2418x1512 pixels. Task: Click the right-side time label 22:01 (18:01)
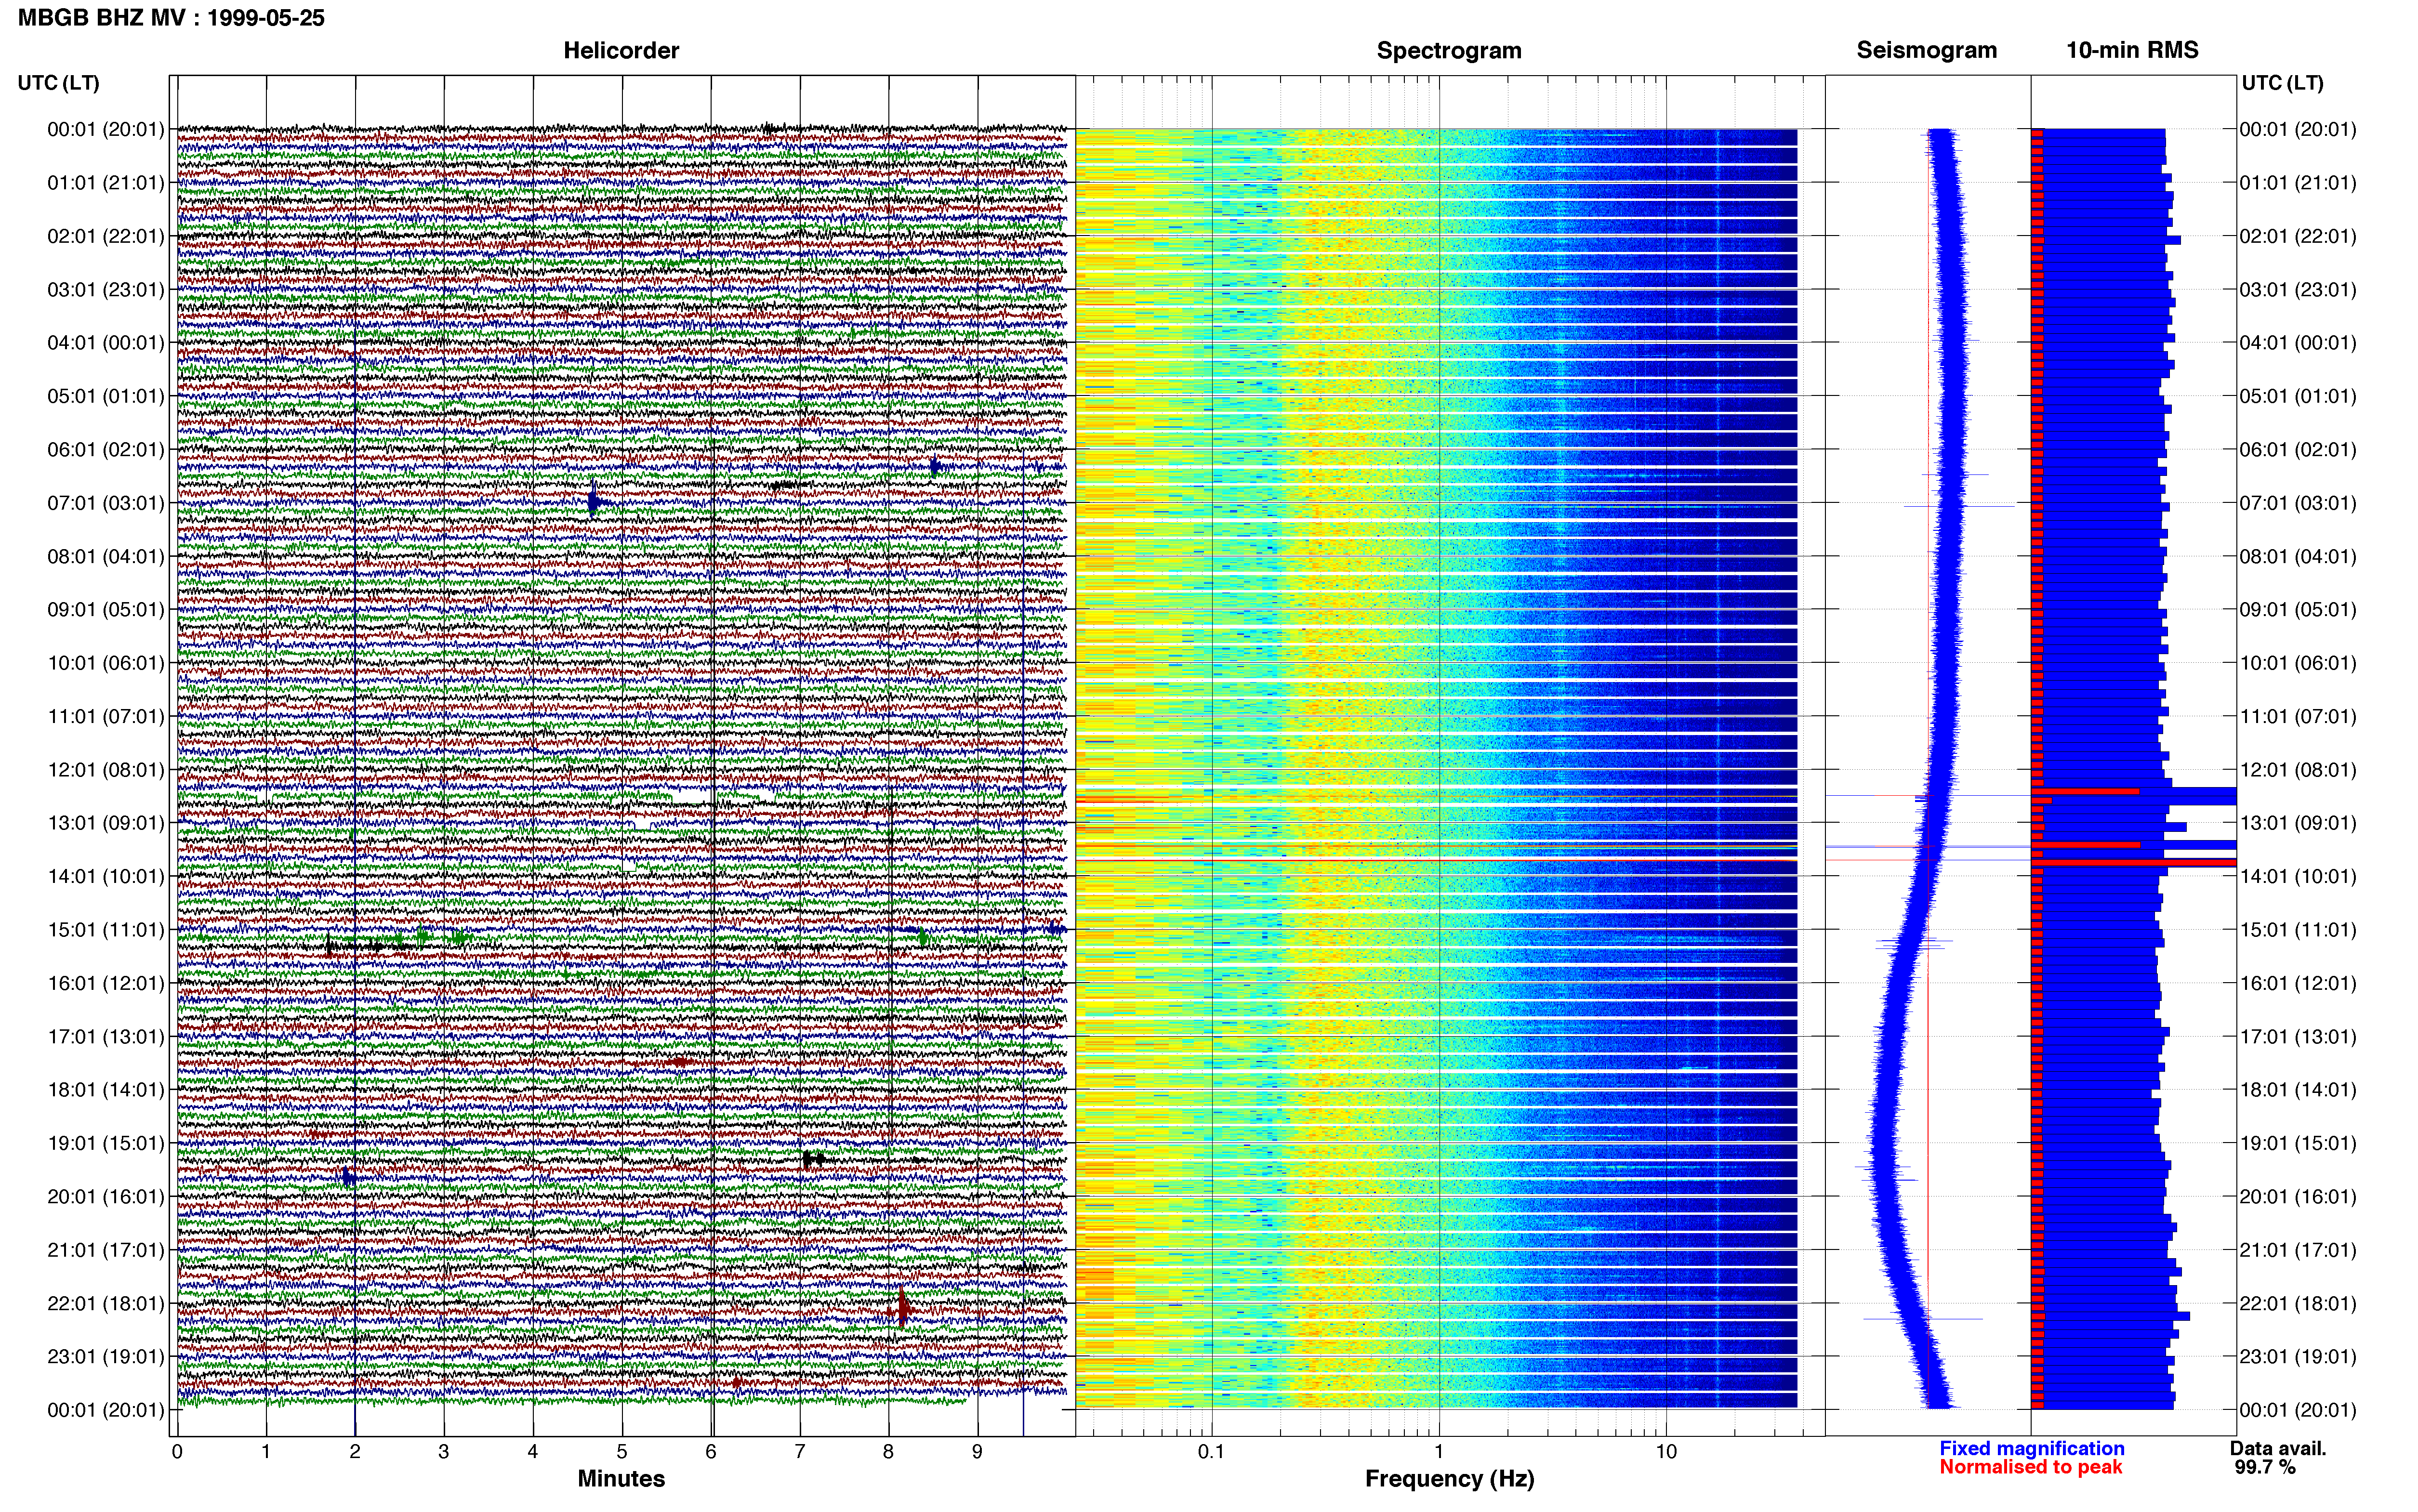coord(2298,1303)
